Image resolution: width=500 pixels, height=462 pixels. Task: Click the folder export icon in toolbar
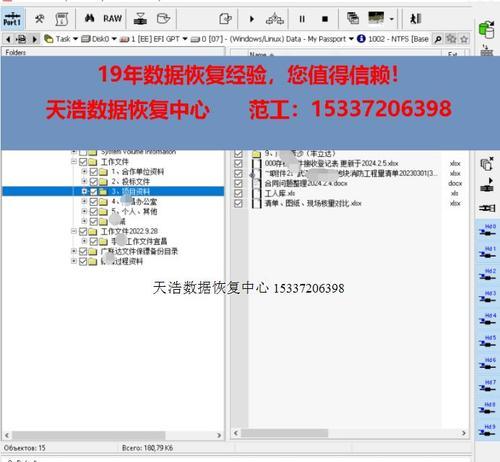click(163, 18)
